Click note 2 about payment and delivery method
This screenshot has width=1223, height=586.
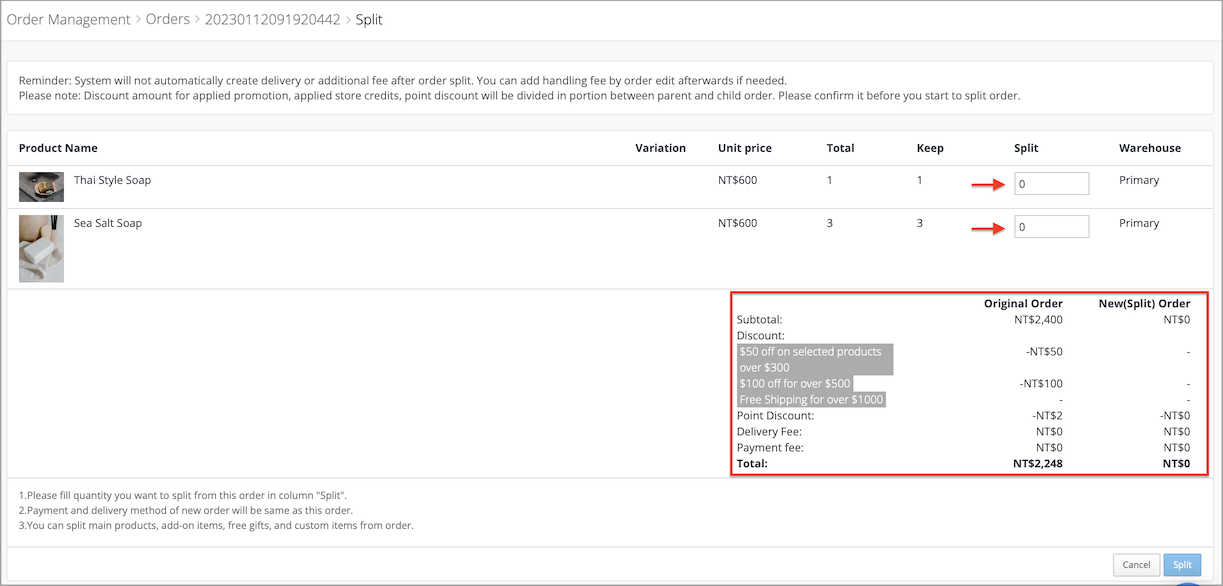click(186, 510)
